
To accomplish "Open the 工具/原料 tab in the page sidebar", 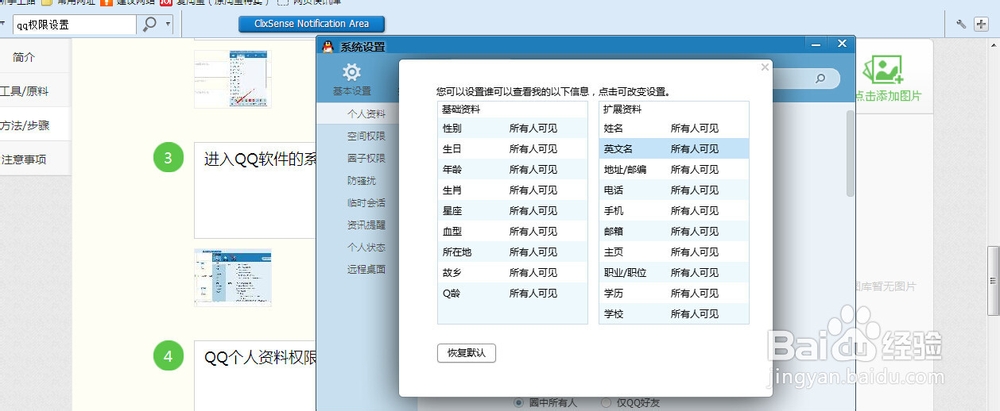I will pyautogui.click(x=24, y=91).
